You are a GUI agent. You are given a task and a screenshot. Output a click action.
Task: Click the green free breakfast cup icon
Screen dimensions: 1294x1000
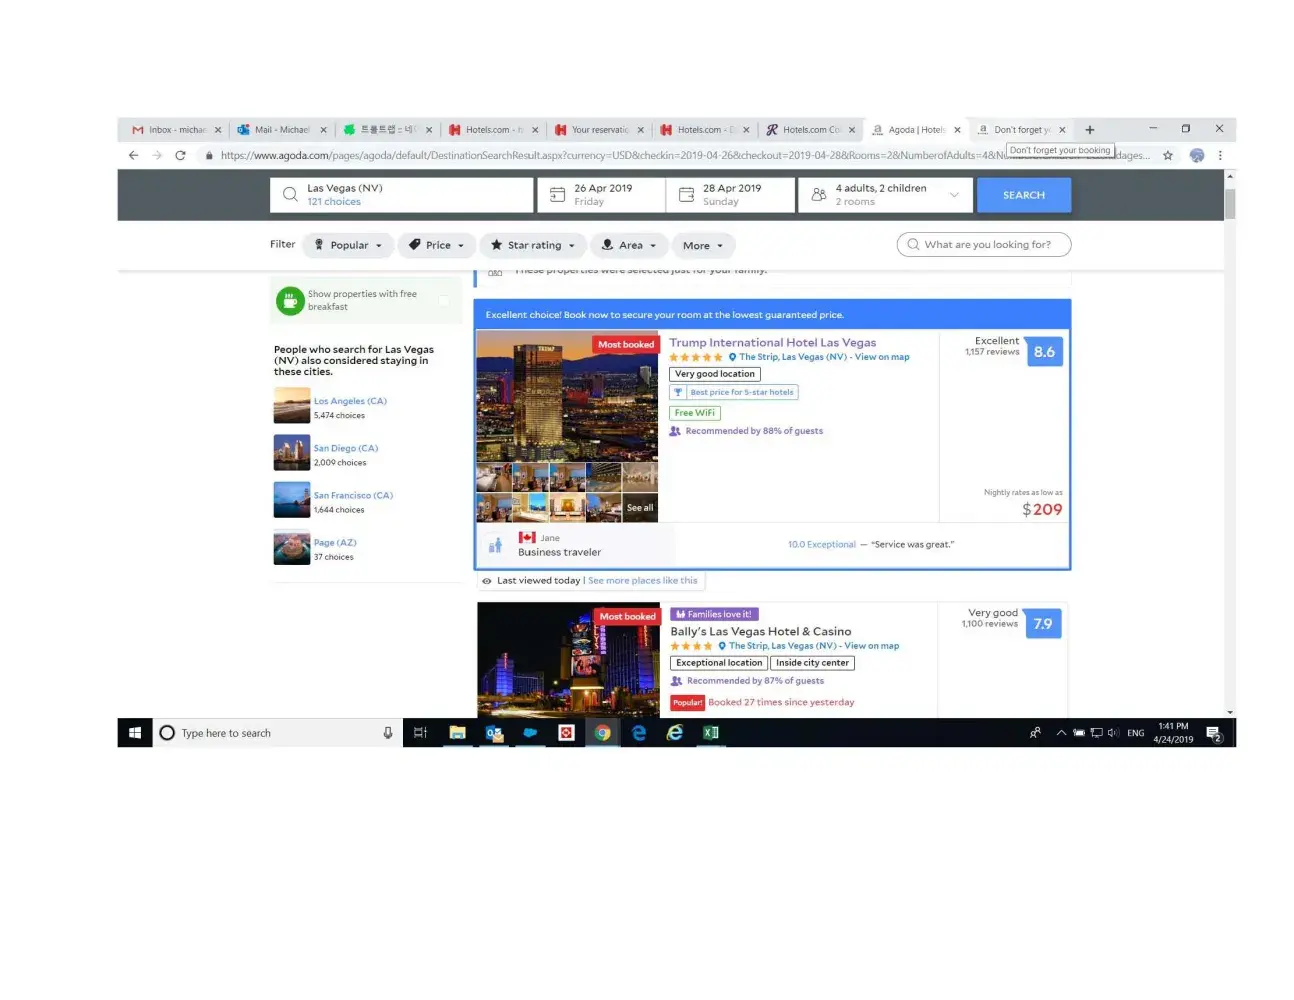(x=290, y=301)
